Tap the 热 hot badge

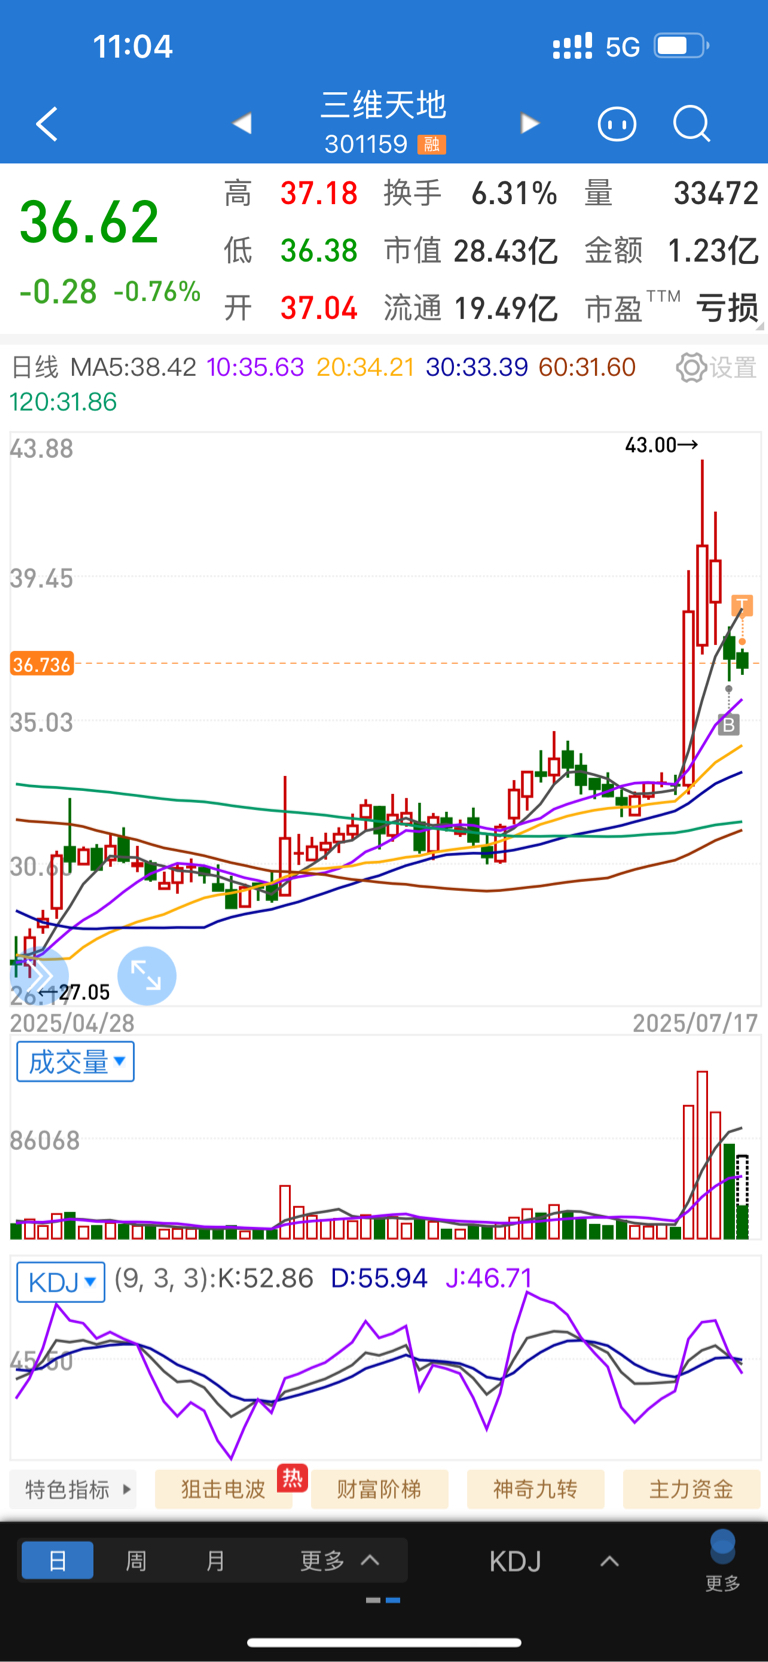click(x=292, y=1477)
